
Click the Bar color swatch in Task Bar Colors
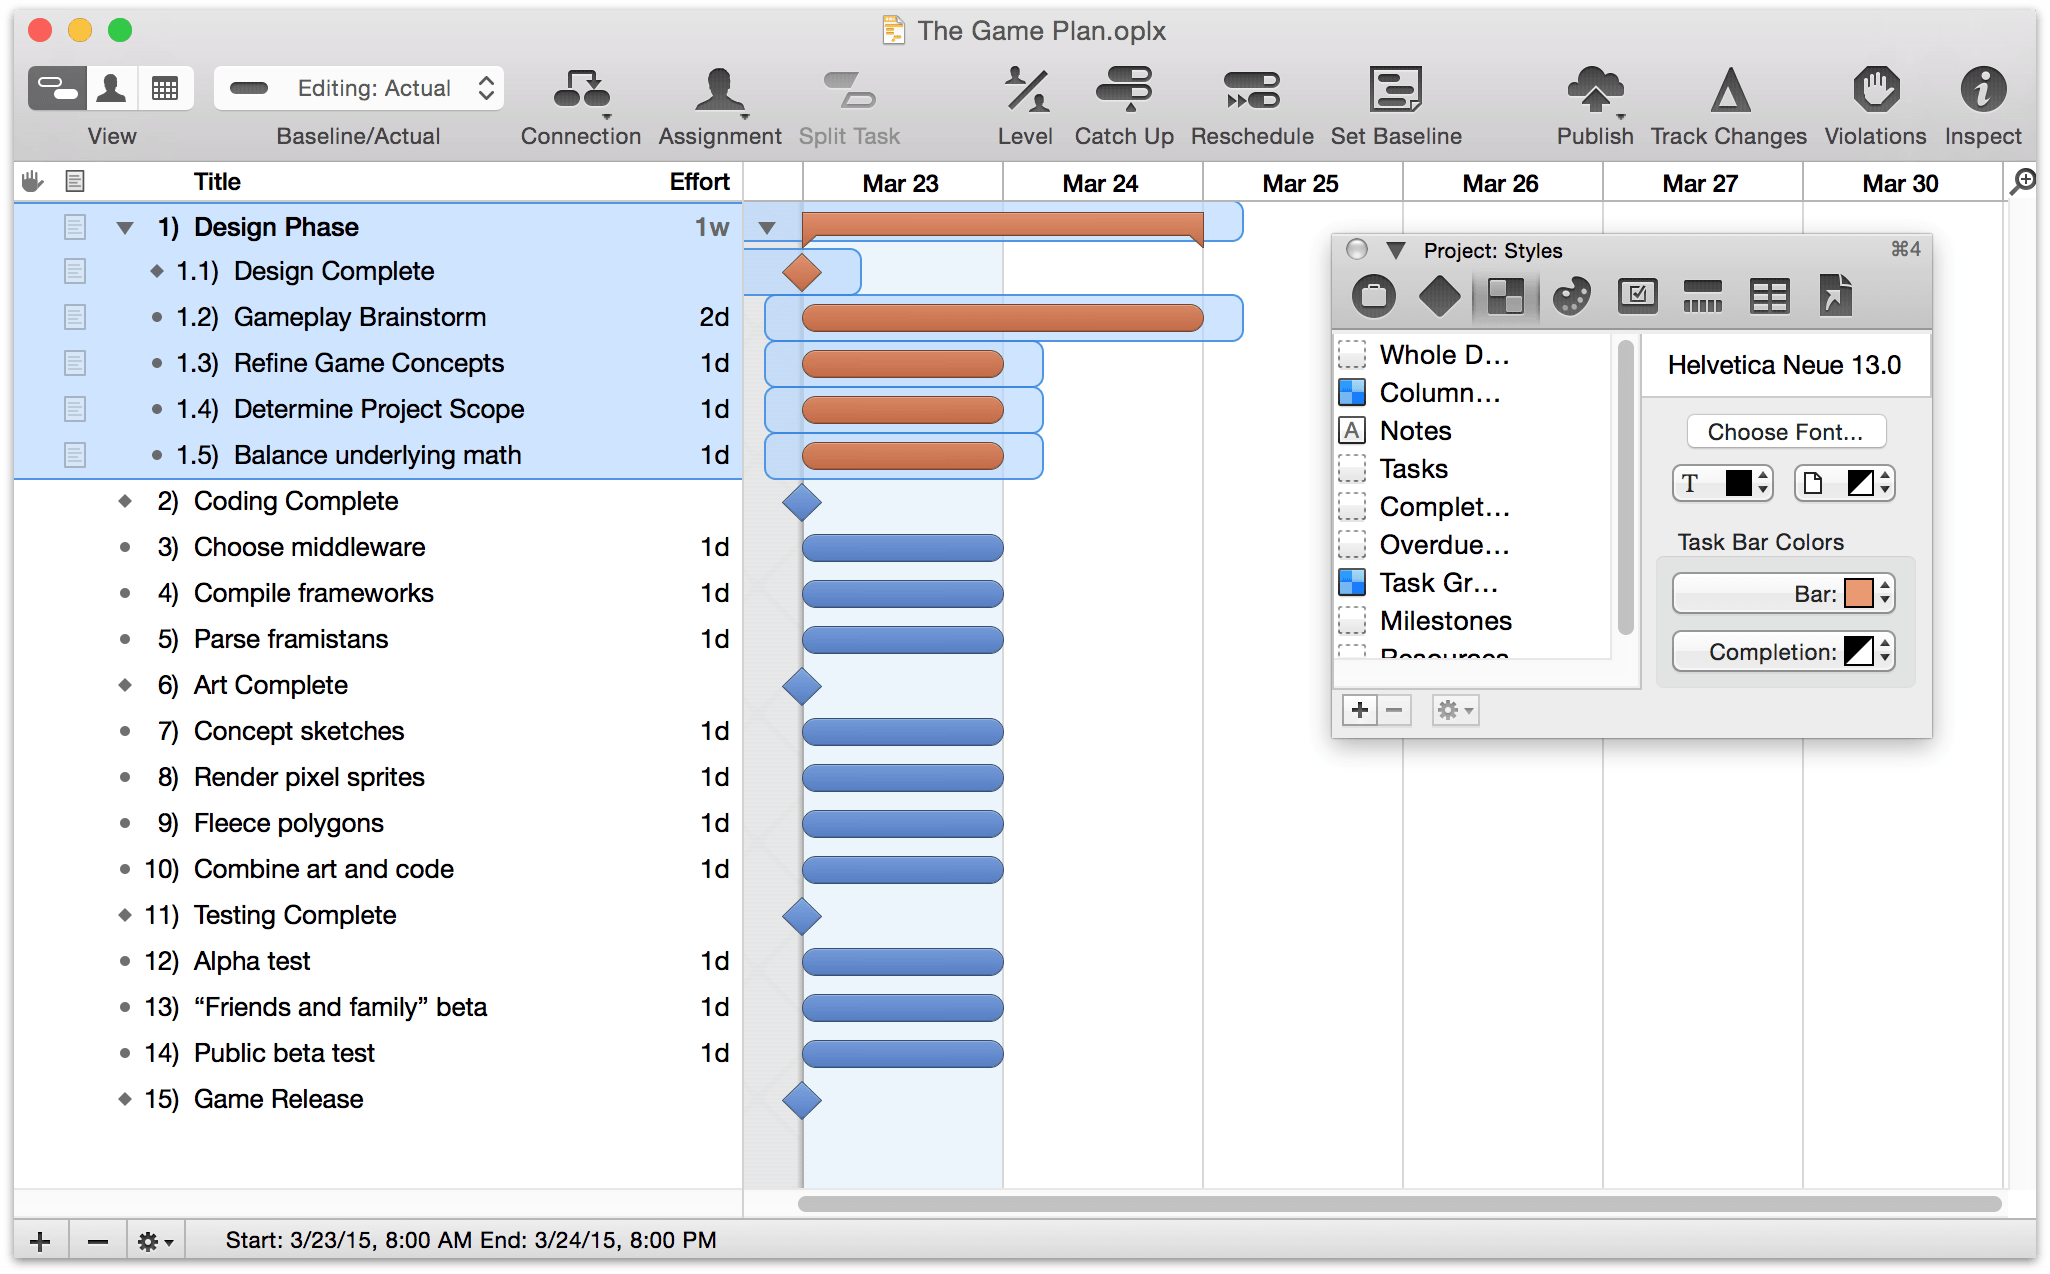(x=1853, y=594)
